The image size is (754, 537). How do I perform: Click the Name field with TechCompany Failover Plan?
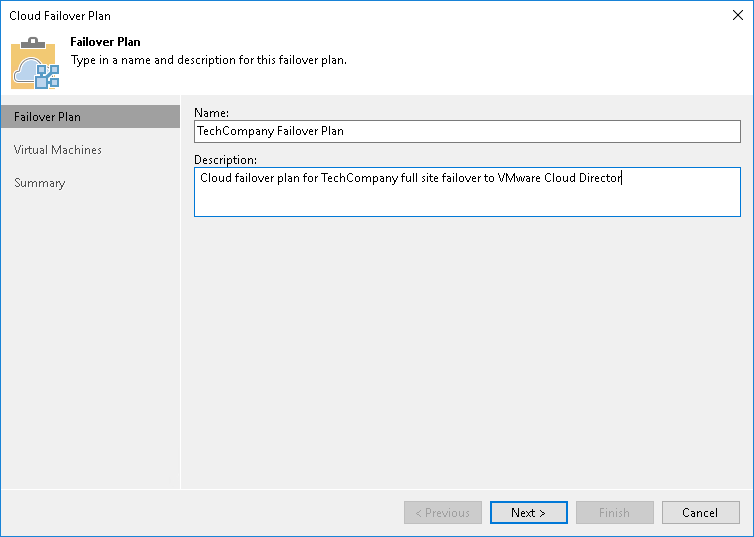467,131
